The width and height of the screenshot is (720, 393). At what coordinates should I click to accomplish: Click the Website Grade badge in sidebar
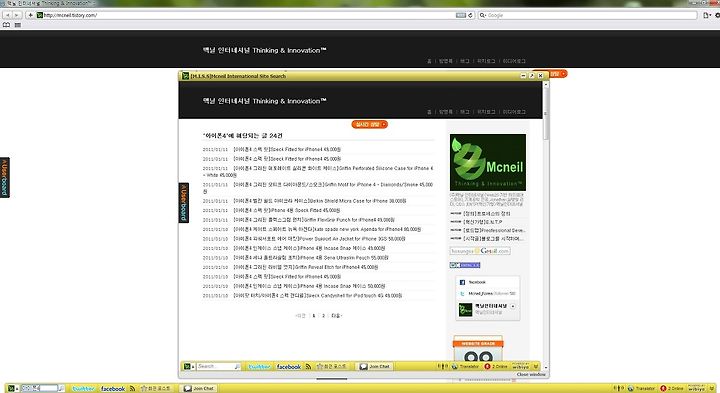click(478, 348)
